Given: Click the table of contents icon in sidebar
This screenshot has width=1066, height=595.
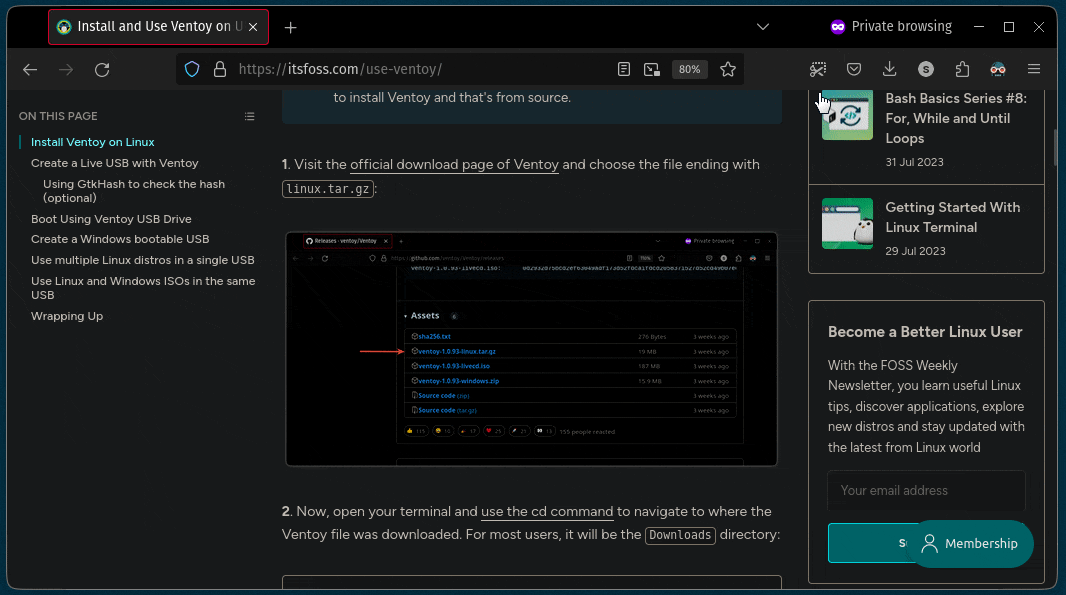Looking at the screenshot, I should pyautogui.click(x=249, y=116).
